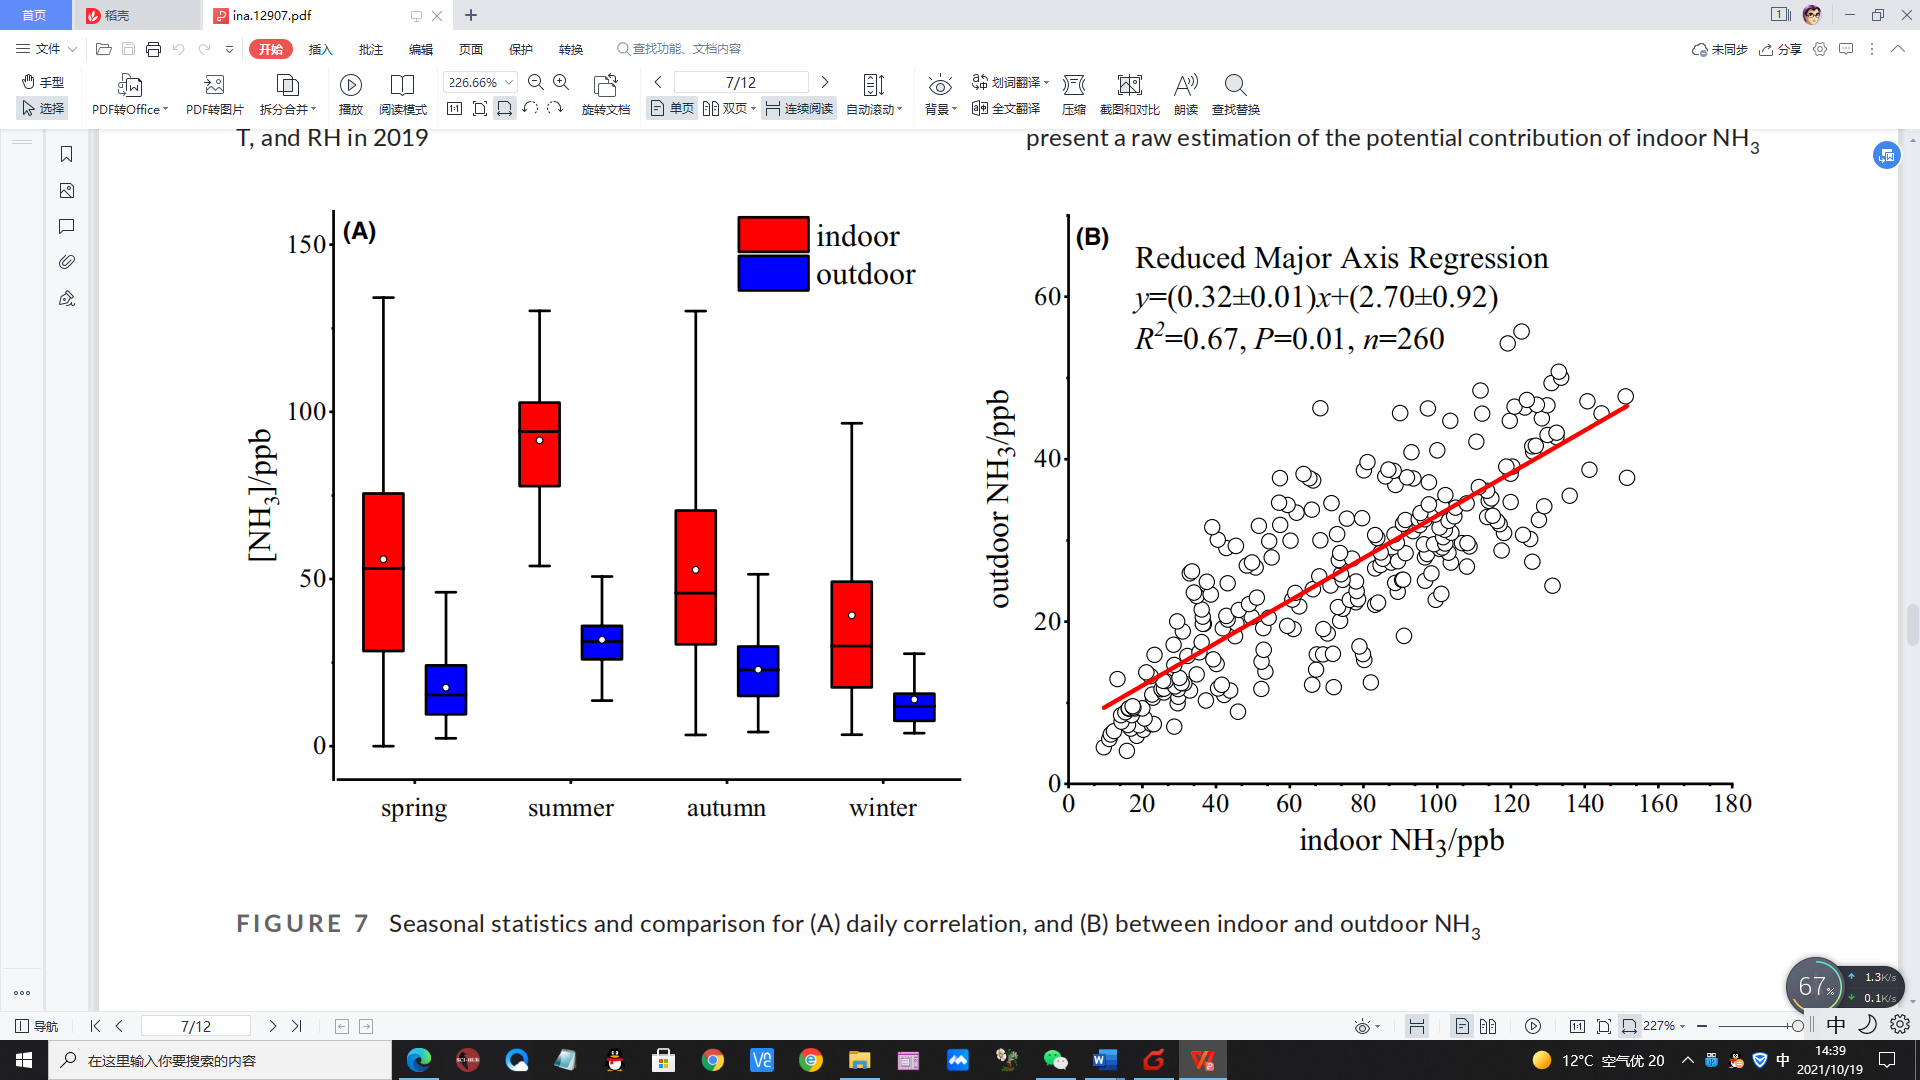Open the 截图和对比 screenshot tool
The height and width of the screenshot is (1080, 1920).
(x=1129, y=85)
